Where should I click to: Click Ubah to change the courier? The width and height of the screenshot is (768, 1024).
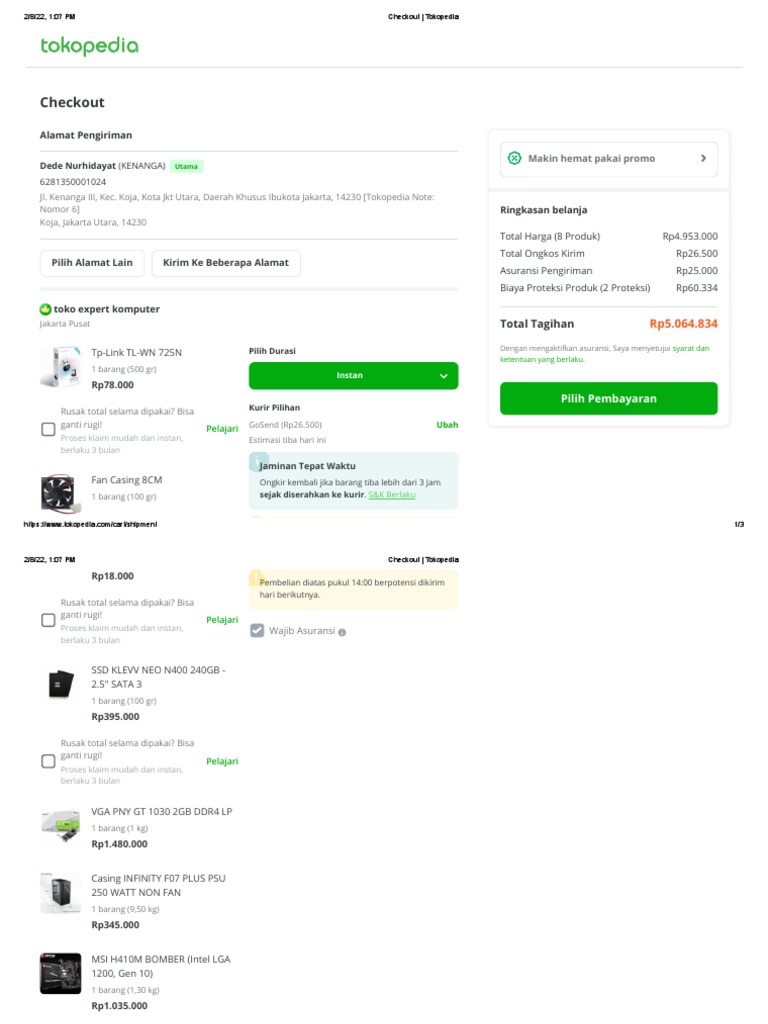(x=447, y=425)
